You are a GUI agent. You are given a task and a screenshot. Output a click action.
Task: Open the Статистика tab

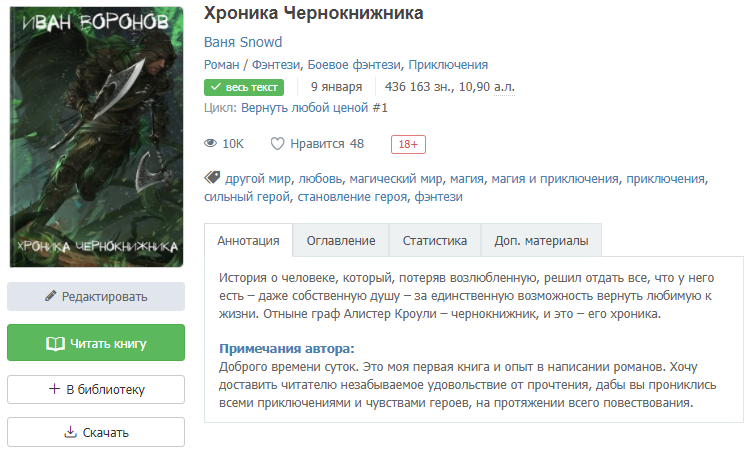(435, 241)
